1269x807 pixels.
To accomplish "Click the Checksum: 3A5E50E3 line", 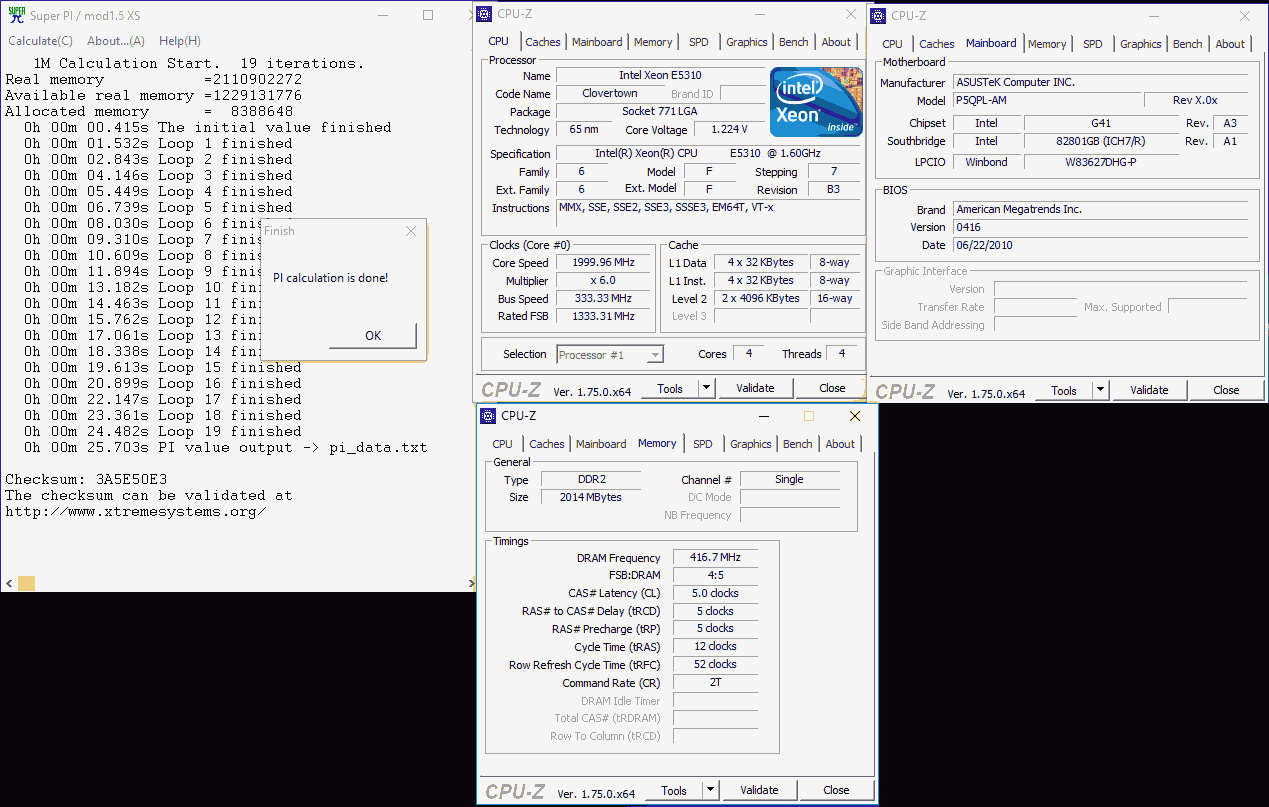I will [86, 479].
